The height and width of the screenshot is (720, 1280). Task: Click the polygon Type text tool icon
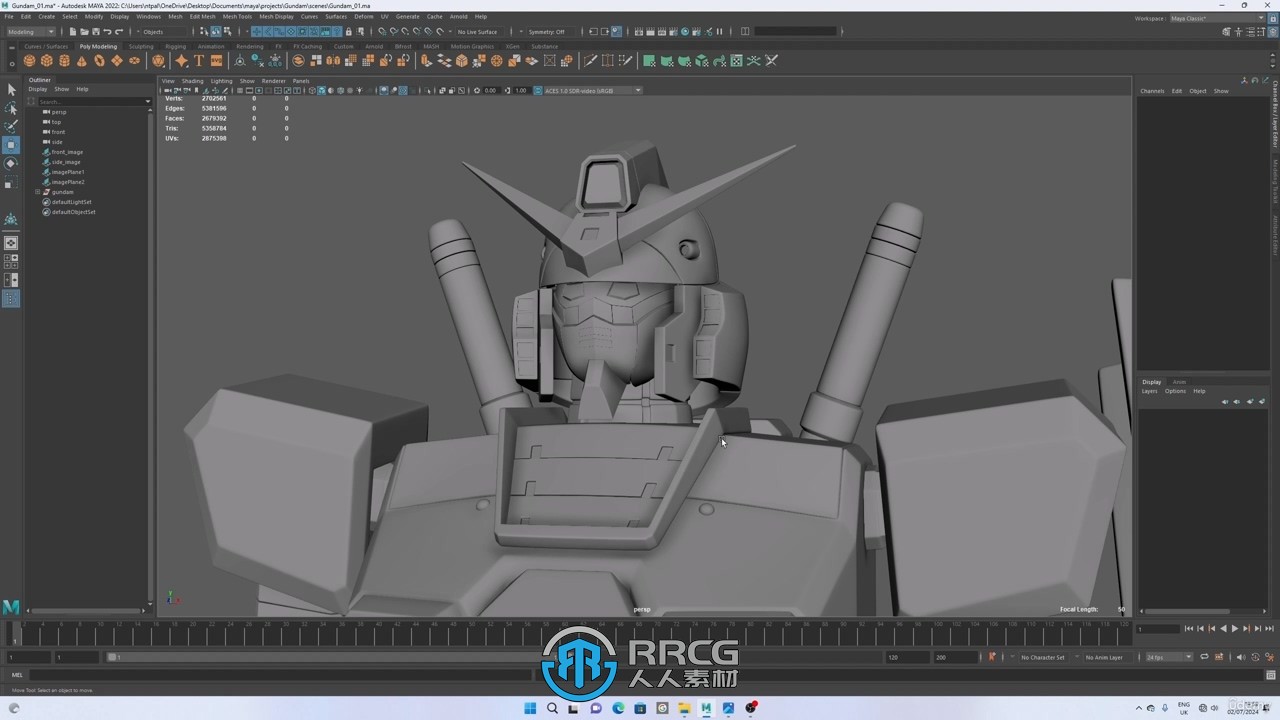click(x=199, y=61)
